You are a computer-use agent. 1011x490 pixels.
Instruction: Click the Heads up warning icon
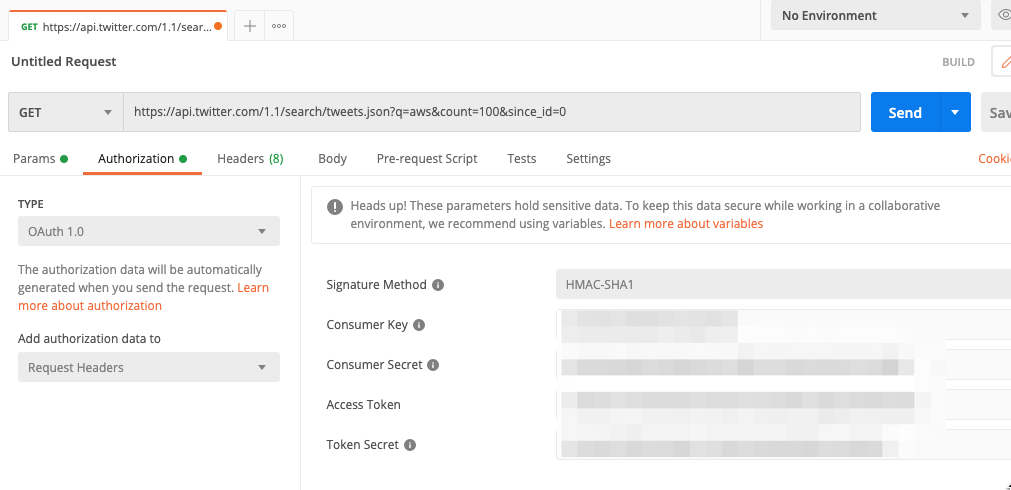pos(335,206)
